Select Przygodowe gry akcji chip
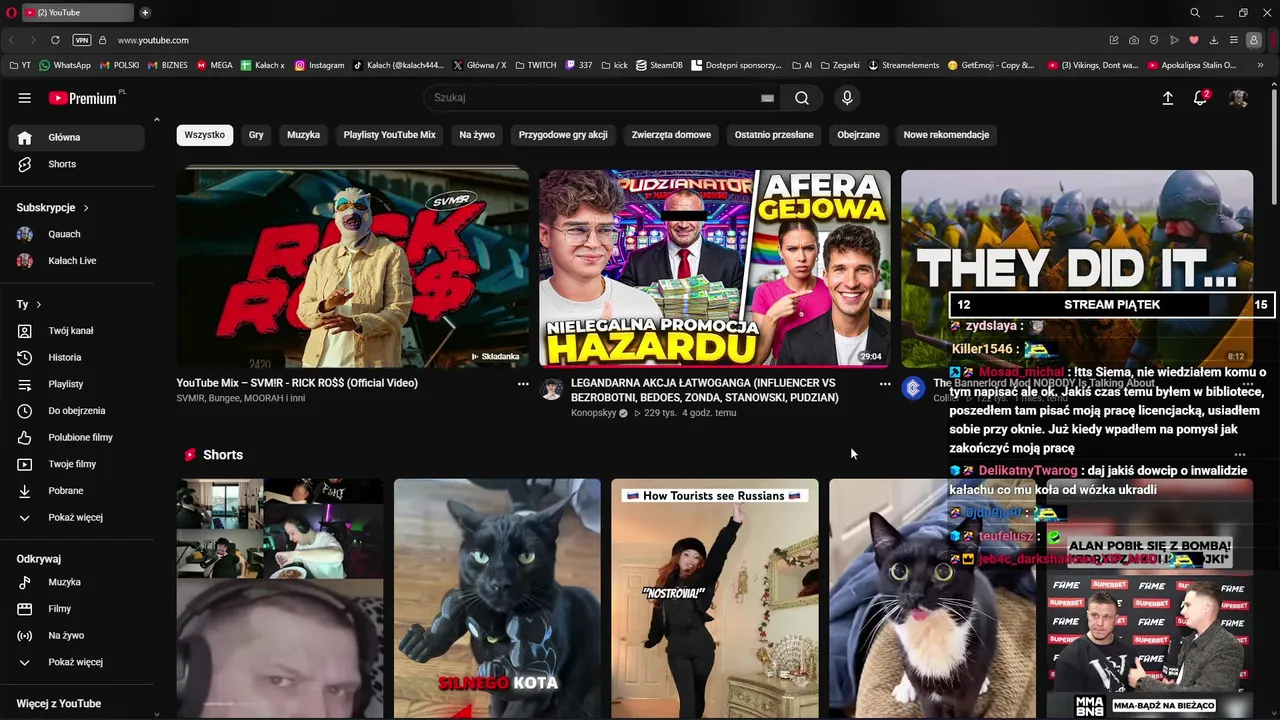Viewport: 1280px width, 720px height. click(x=563, y=135)
